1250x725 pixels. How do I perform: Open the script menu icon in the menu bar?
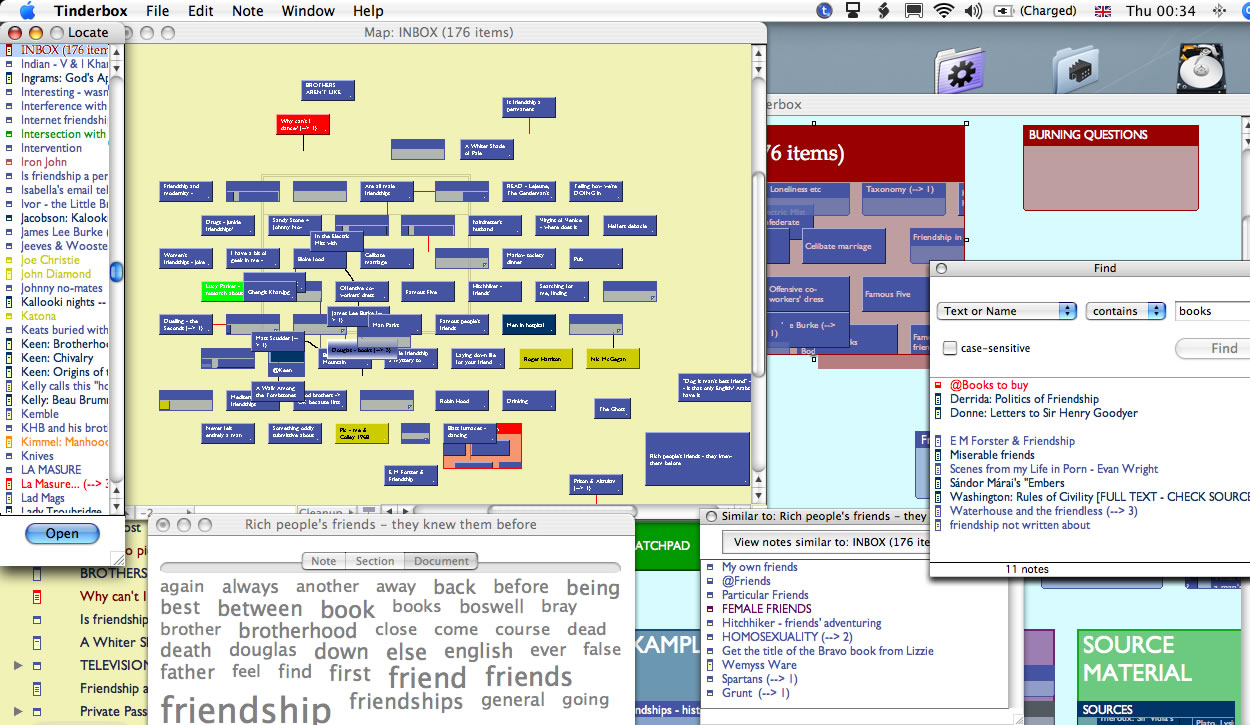(883, 11)
